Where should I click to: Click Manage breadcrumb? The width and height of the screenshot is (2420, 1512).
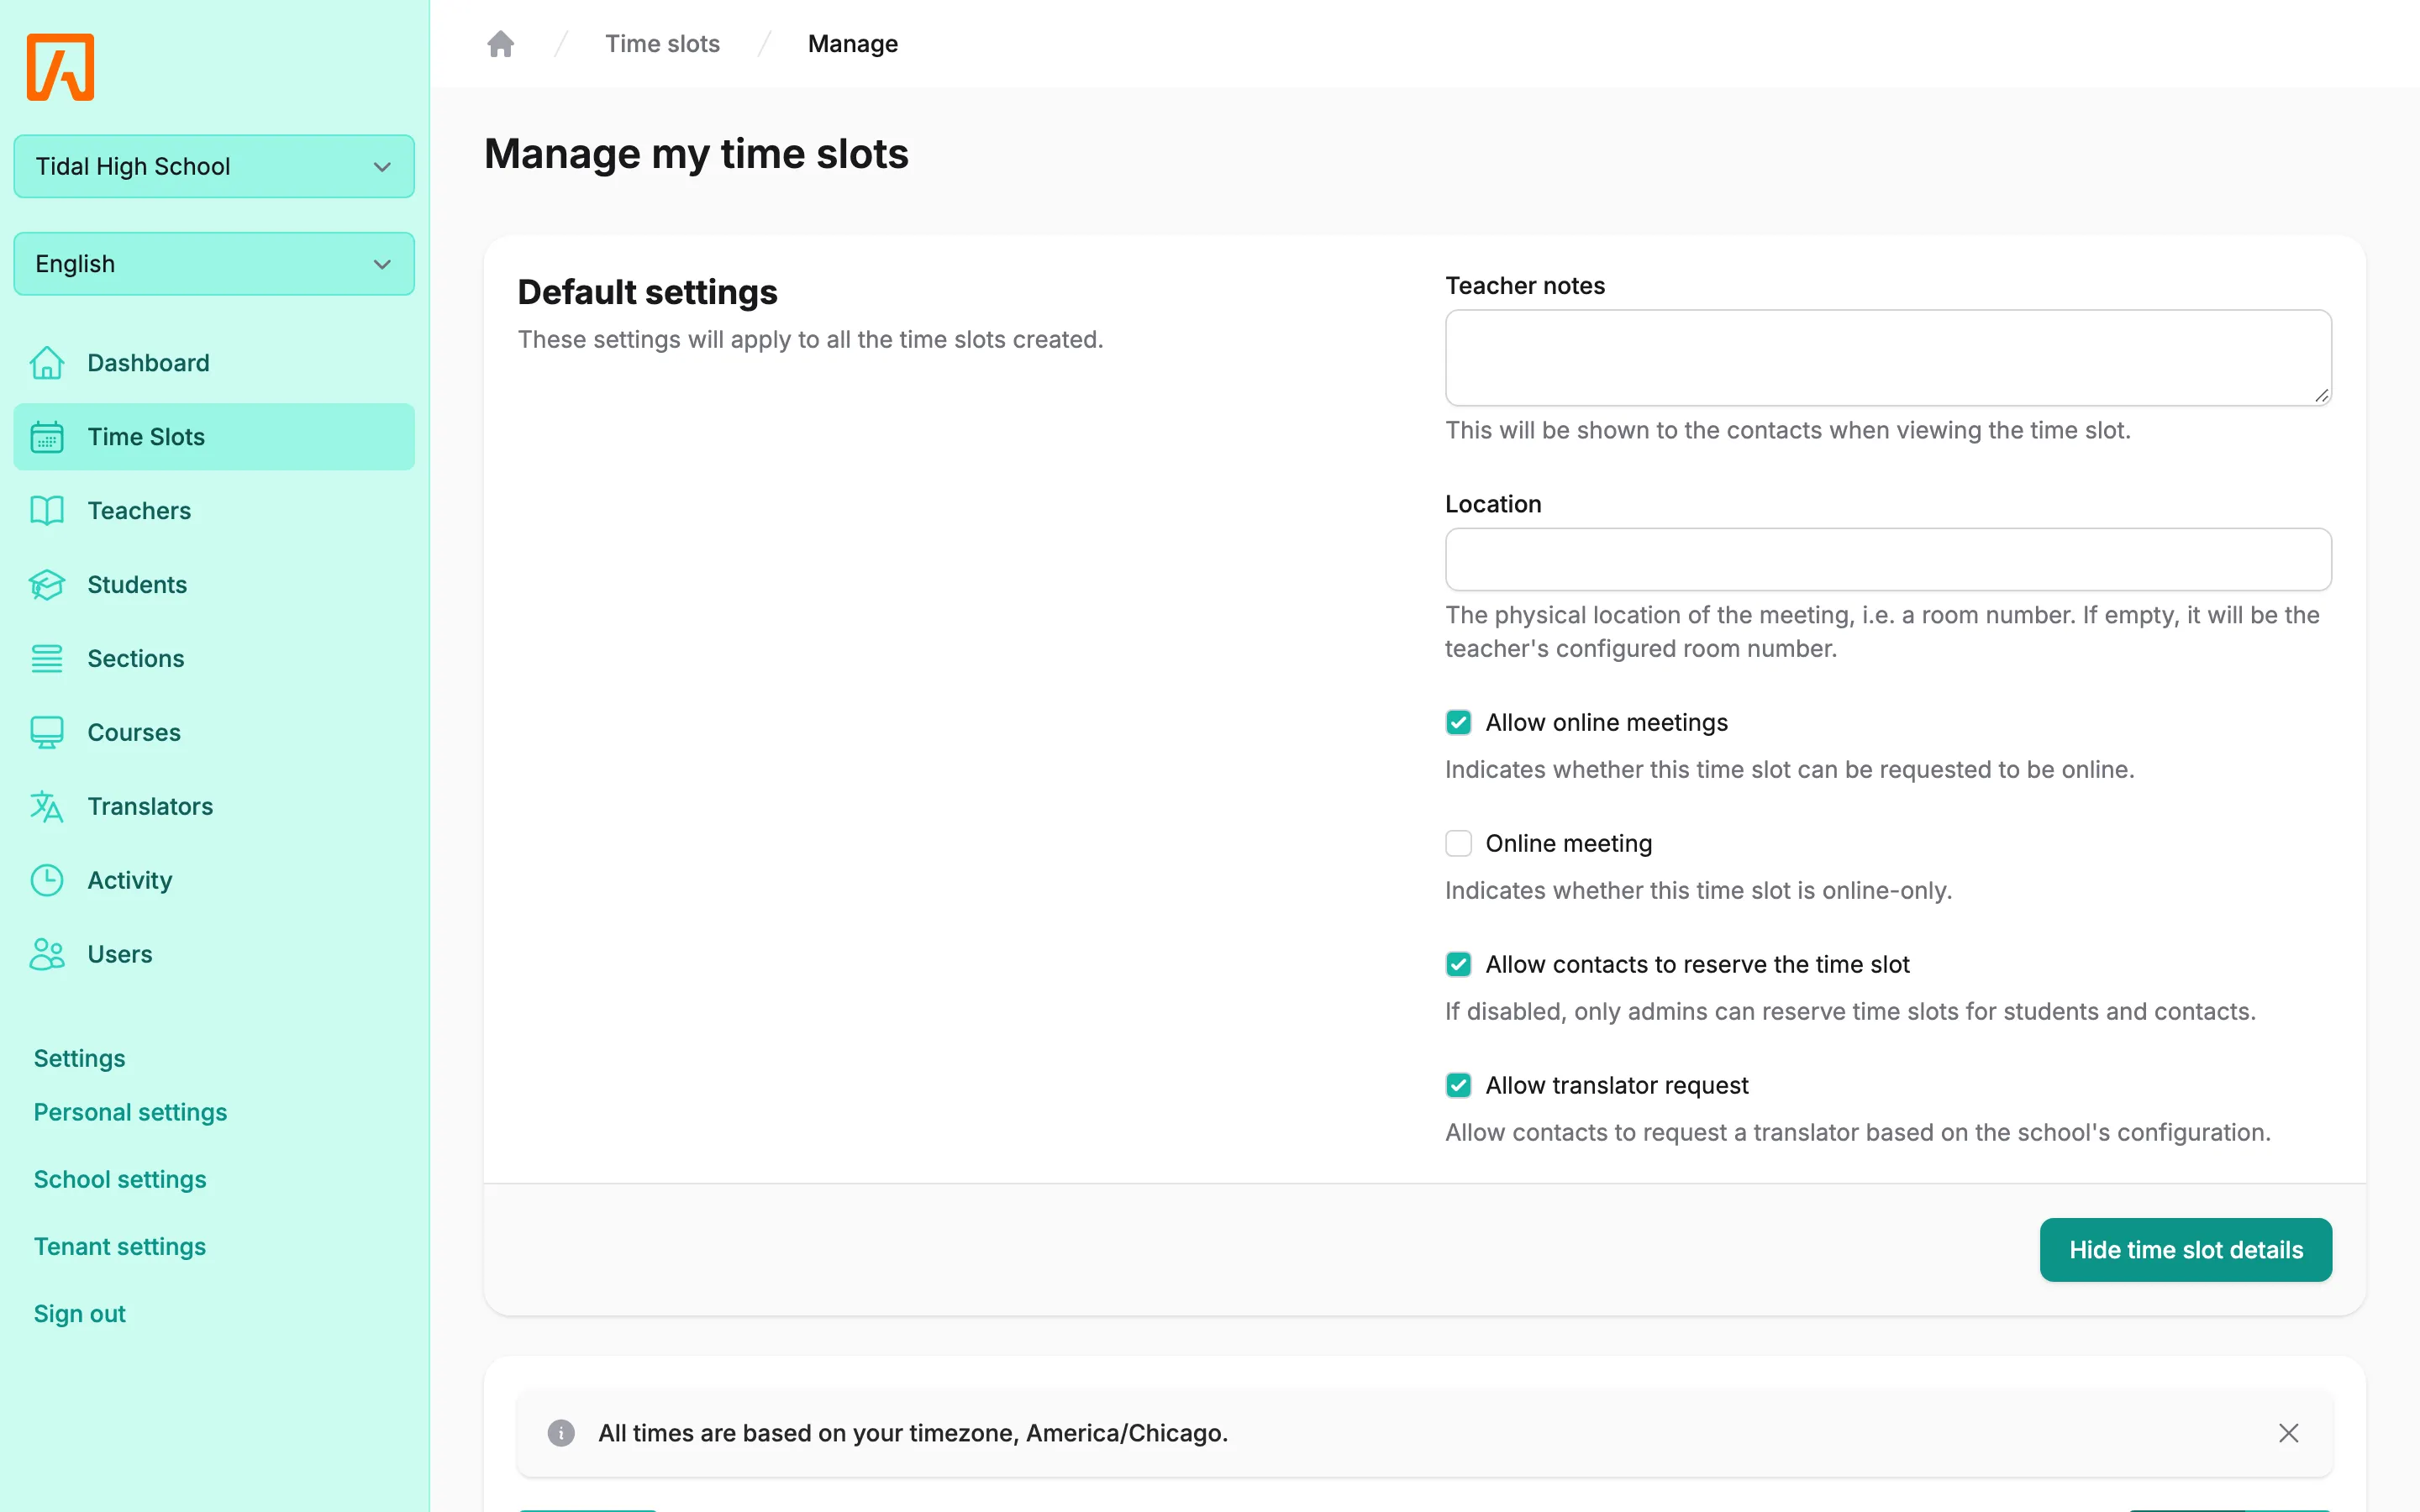(x=853, y=44)
